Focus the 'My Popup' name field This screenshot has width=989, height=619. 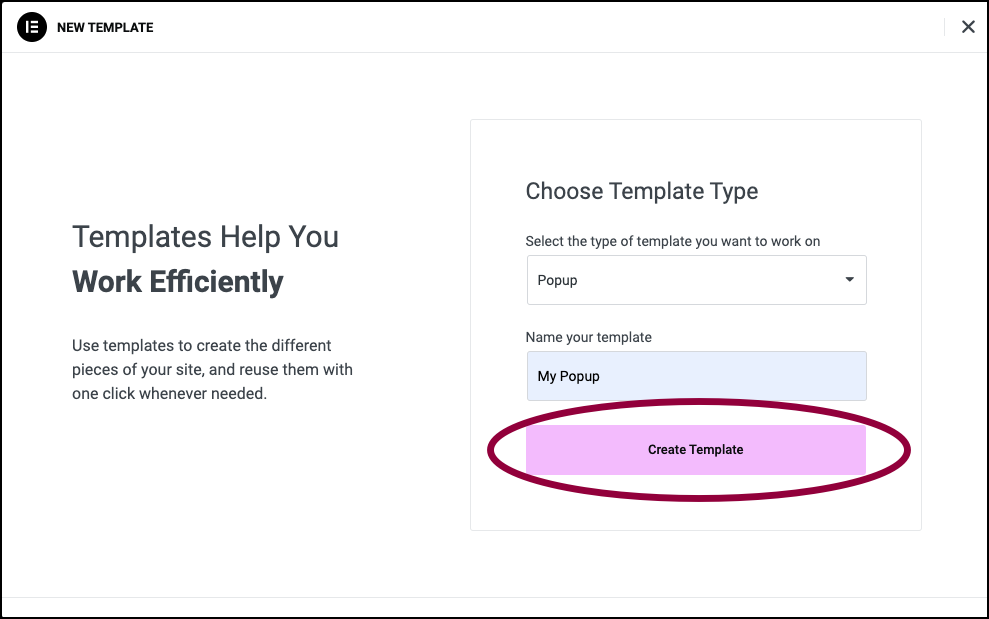pos(696,376)
